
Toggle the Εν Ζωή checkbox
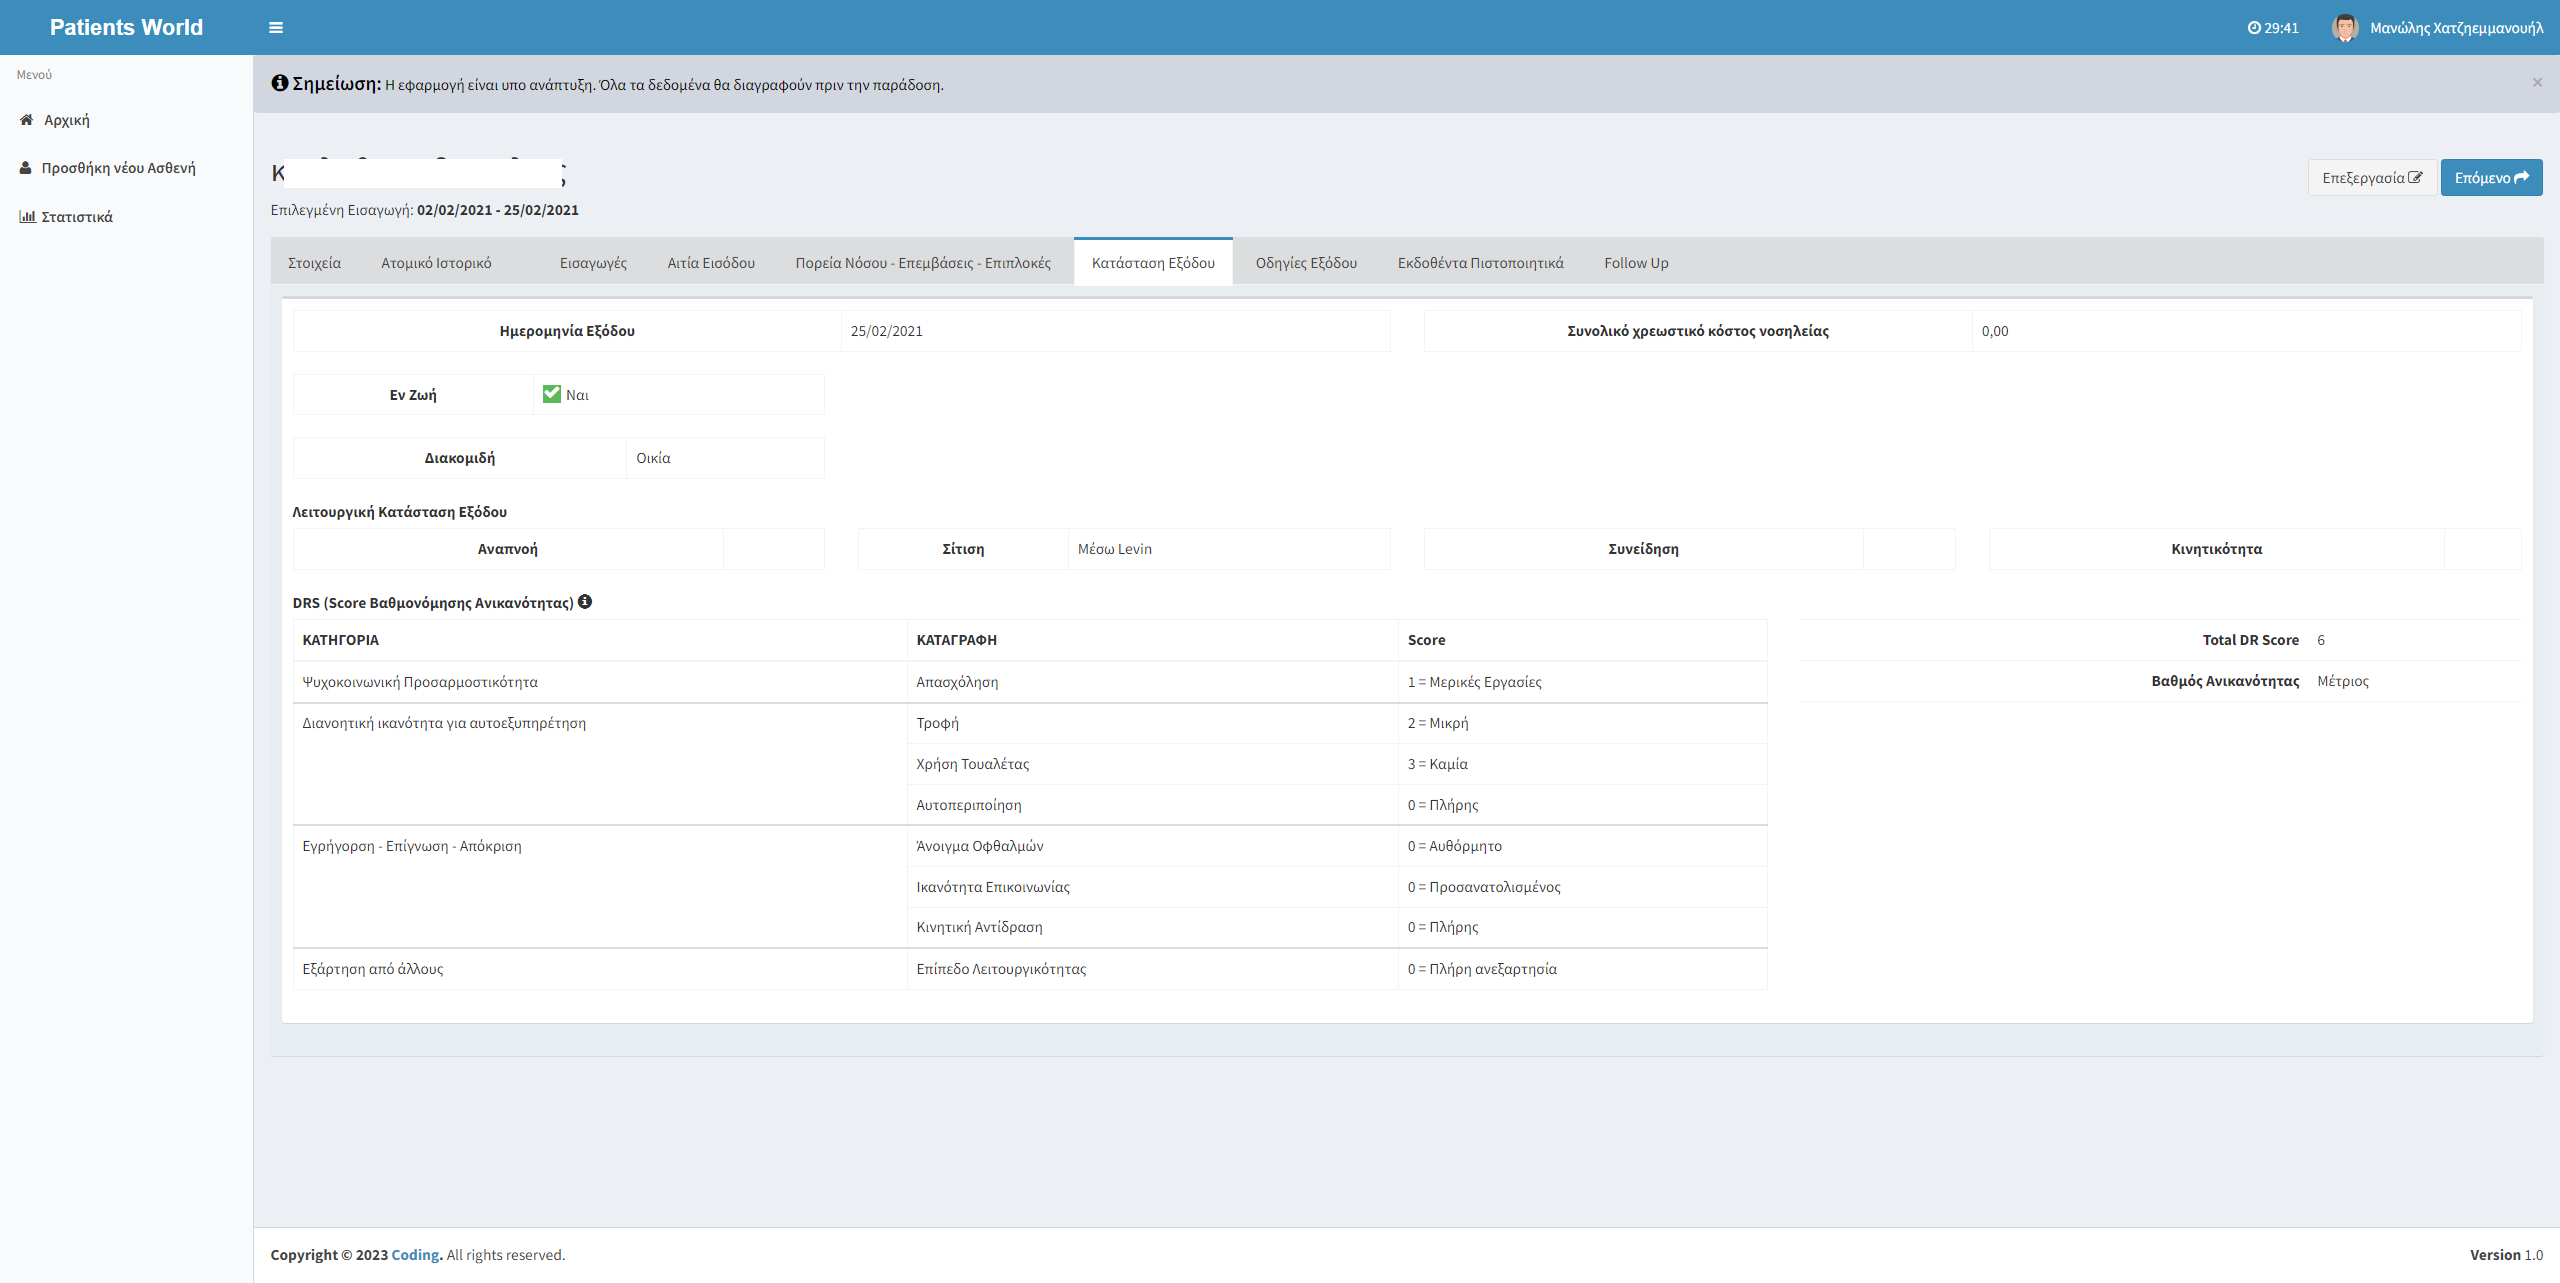coord(552,394)
